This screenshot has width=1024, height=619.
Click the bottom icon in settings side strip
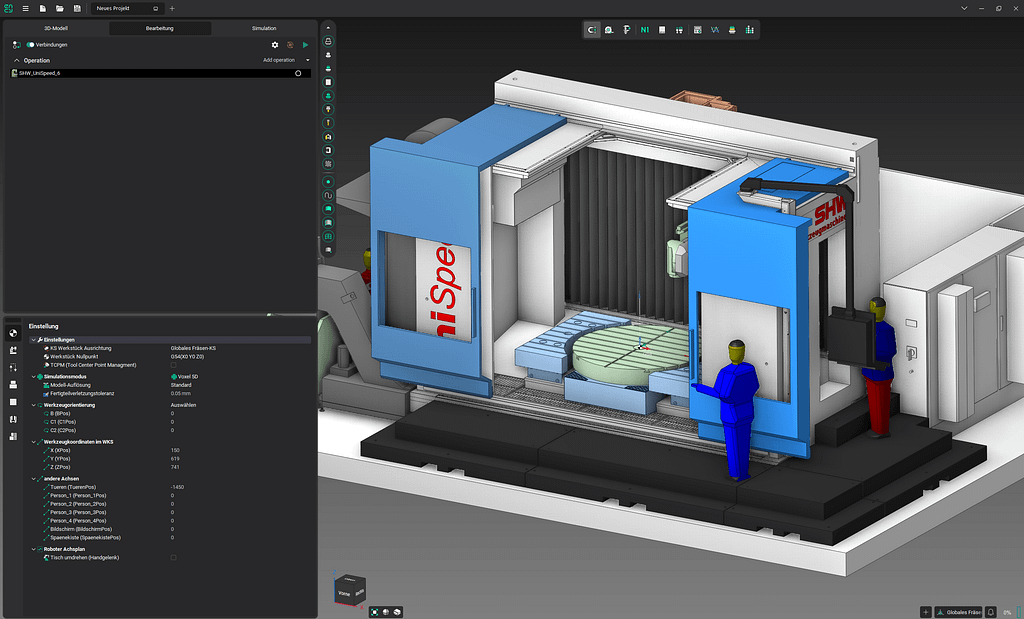pyautogui.click(x=13, y=436)
